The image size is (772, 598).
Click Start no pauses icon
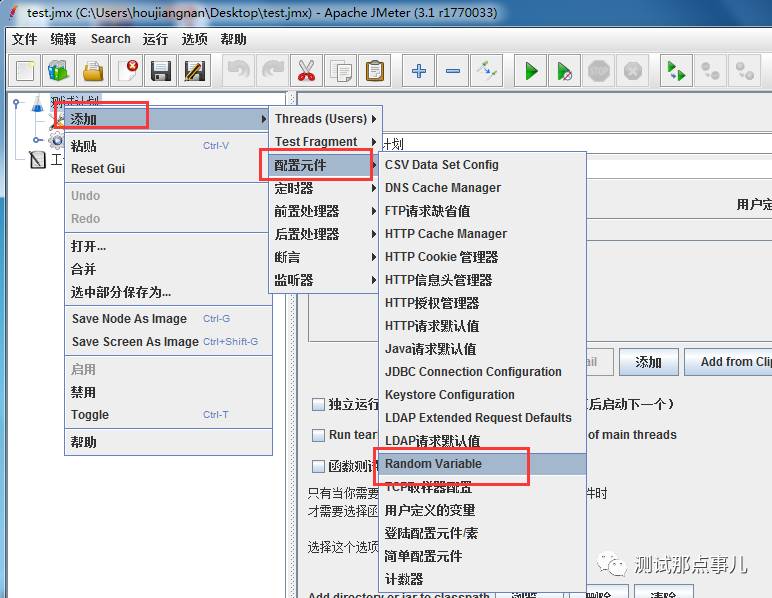(565, 71)
